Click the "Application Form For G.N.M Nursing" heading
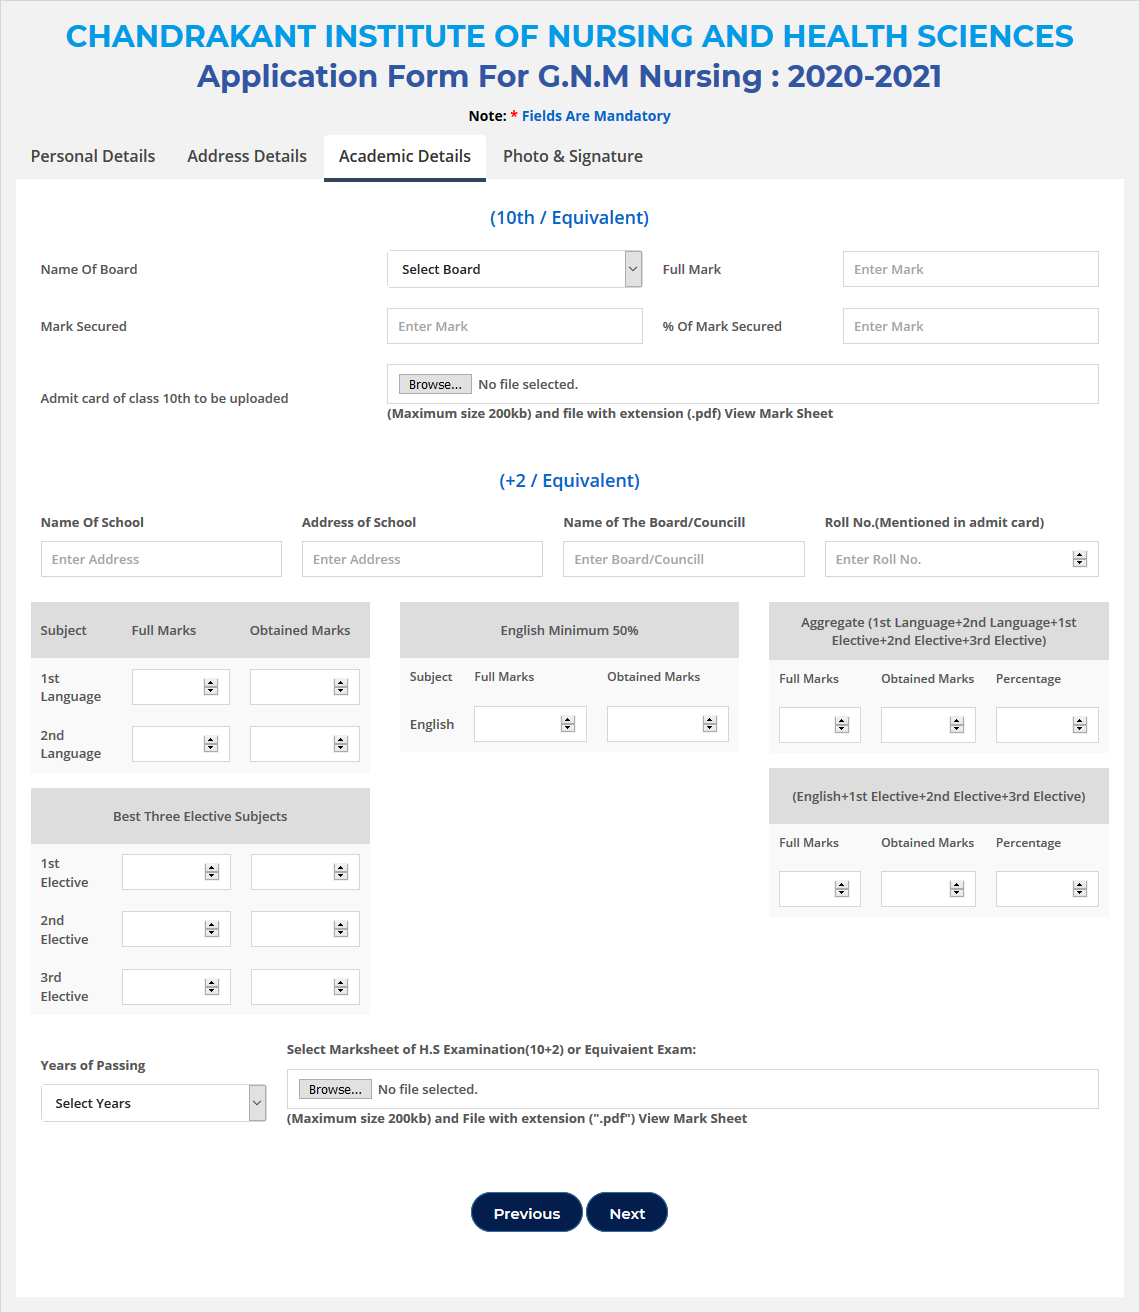The image size is (1140, 1313). click(x=570, y=76)
